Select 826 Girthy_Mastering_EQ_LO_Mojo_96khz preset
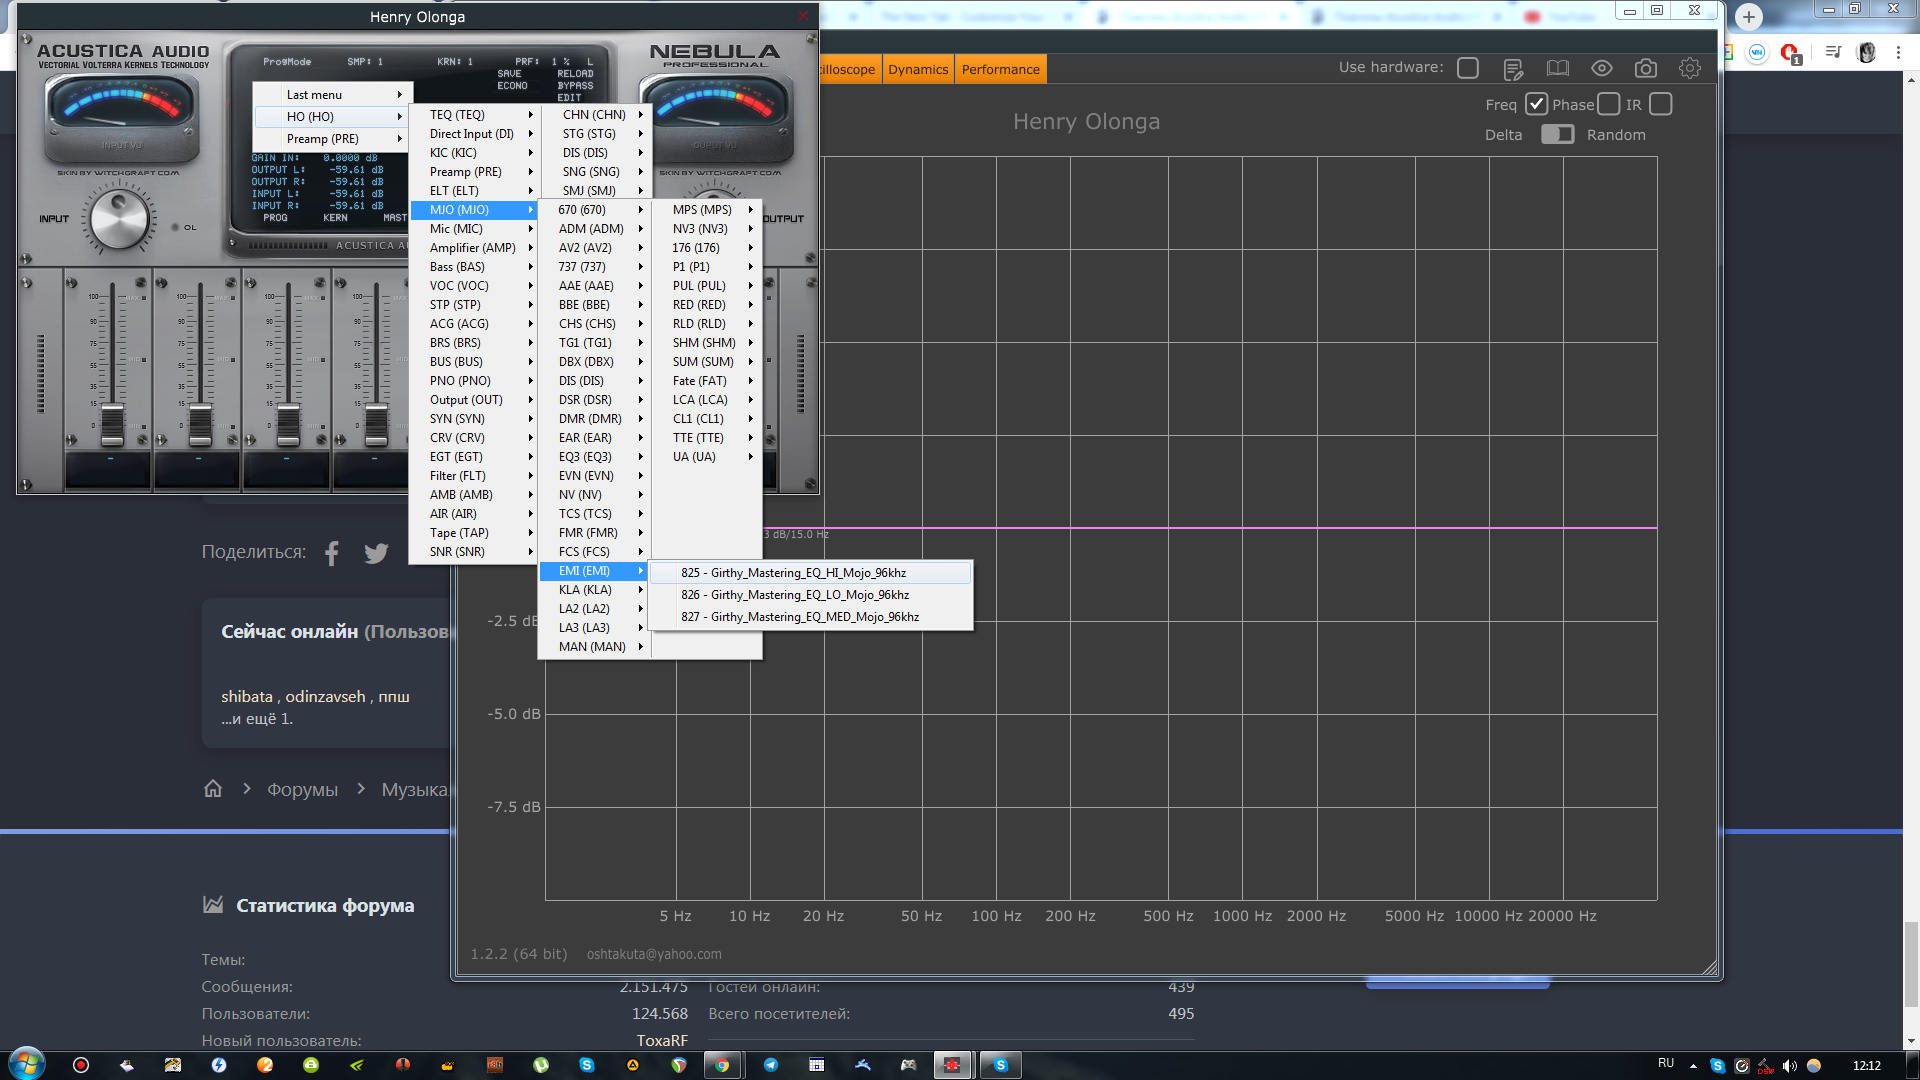The width and height of the screenshot is (1920, 1080). click(x=810, y=595)
